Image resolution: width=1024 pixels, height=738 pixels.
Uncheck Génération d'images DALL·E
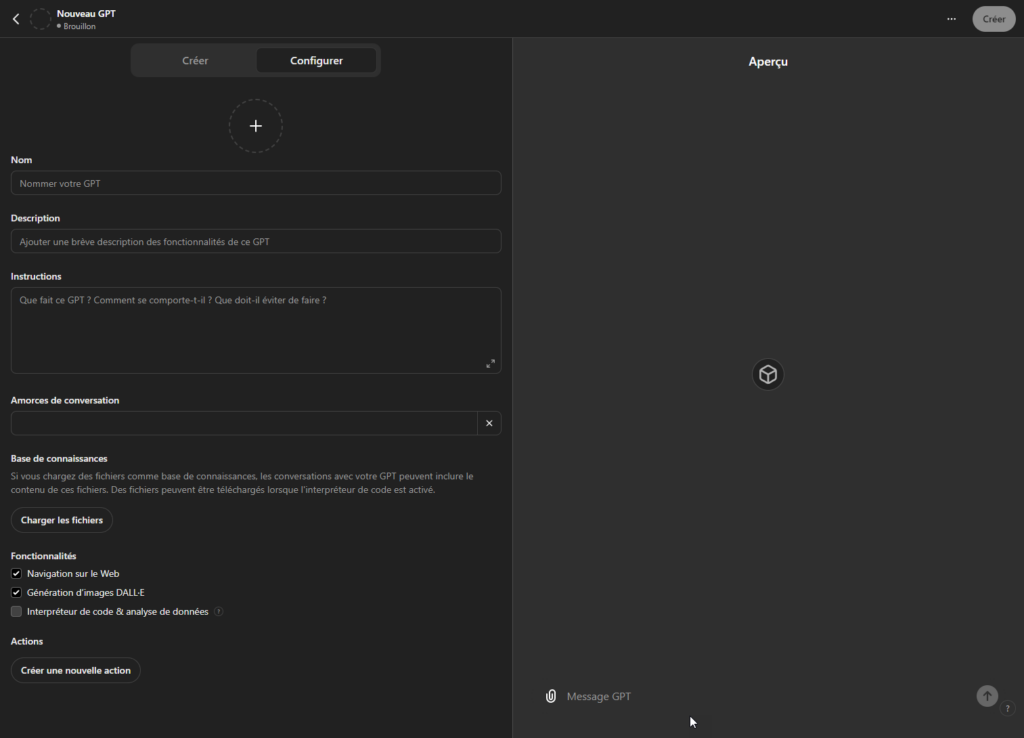16,592
